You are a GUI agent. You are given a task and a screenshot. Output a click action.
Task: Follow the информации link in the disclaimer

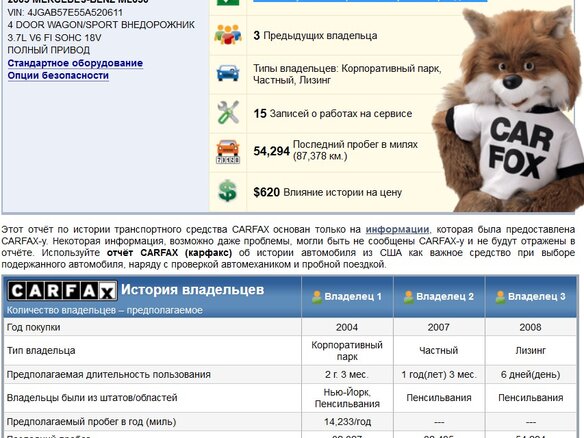[x=397, y=229]
